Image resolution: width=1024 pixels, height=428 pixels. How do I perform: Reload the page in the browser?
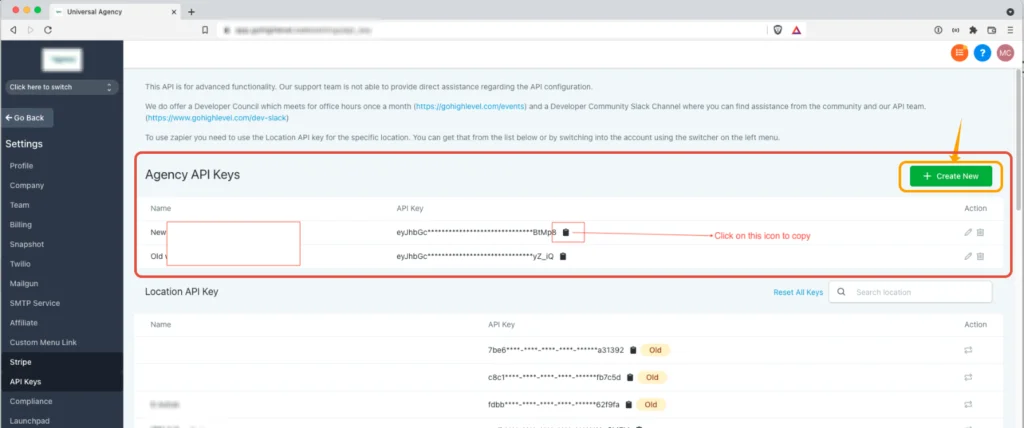coord(48,30)
